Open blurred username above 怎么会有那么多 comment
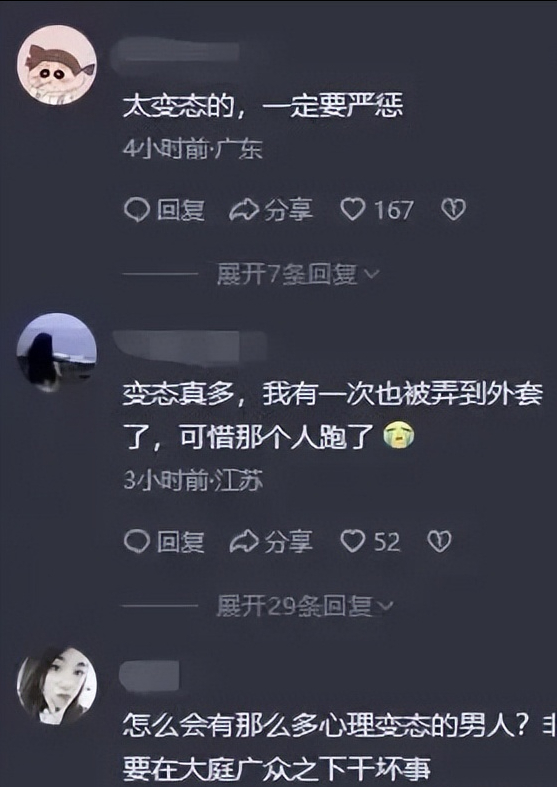 [x=149, y=675]
